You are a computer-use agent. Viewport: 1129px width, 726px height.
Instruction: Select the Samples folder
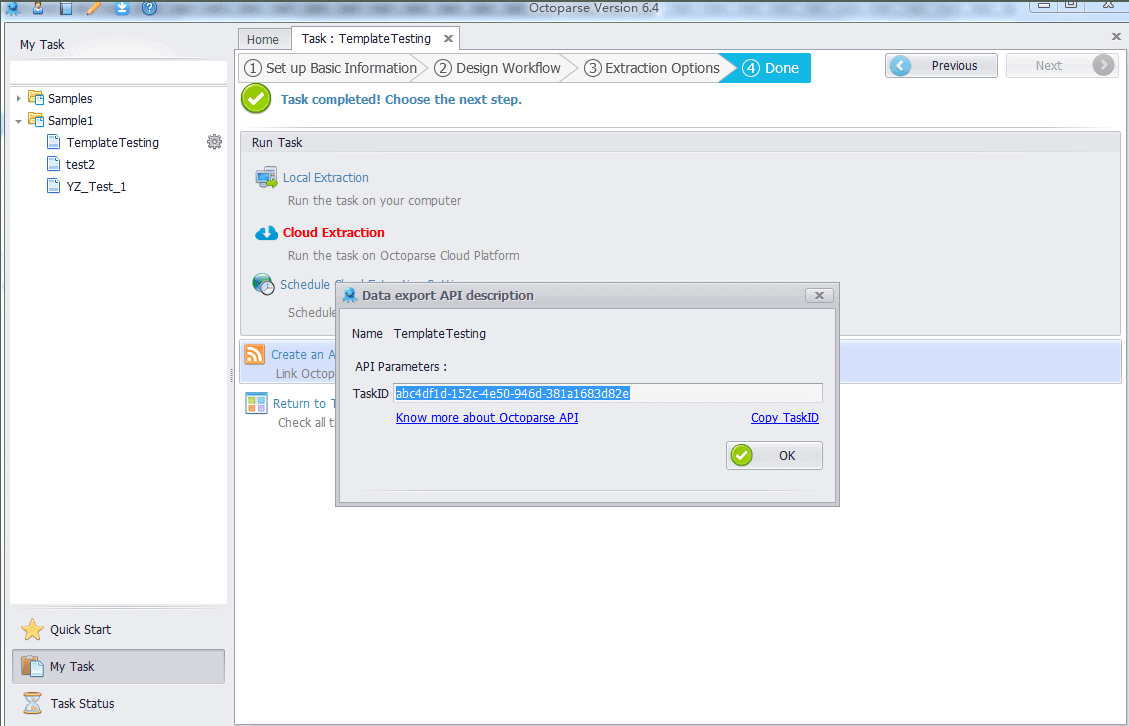tap(70, 99)
